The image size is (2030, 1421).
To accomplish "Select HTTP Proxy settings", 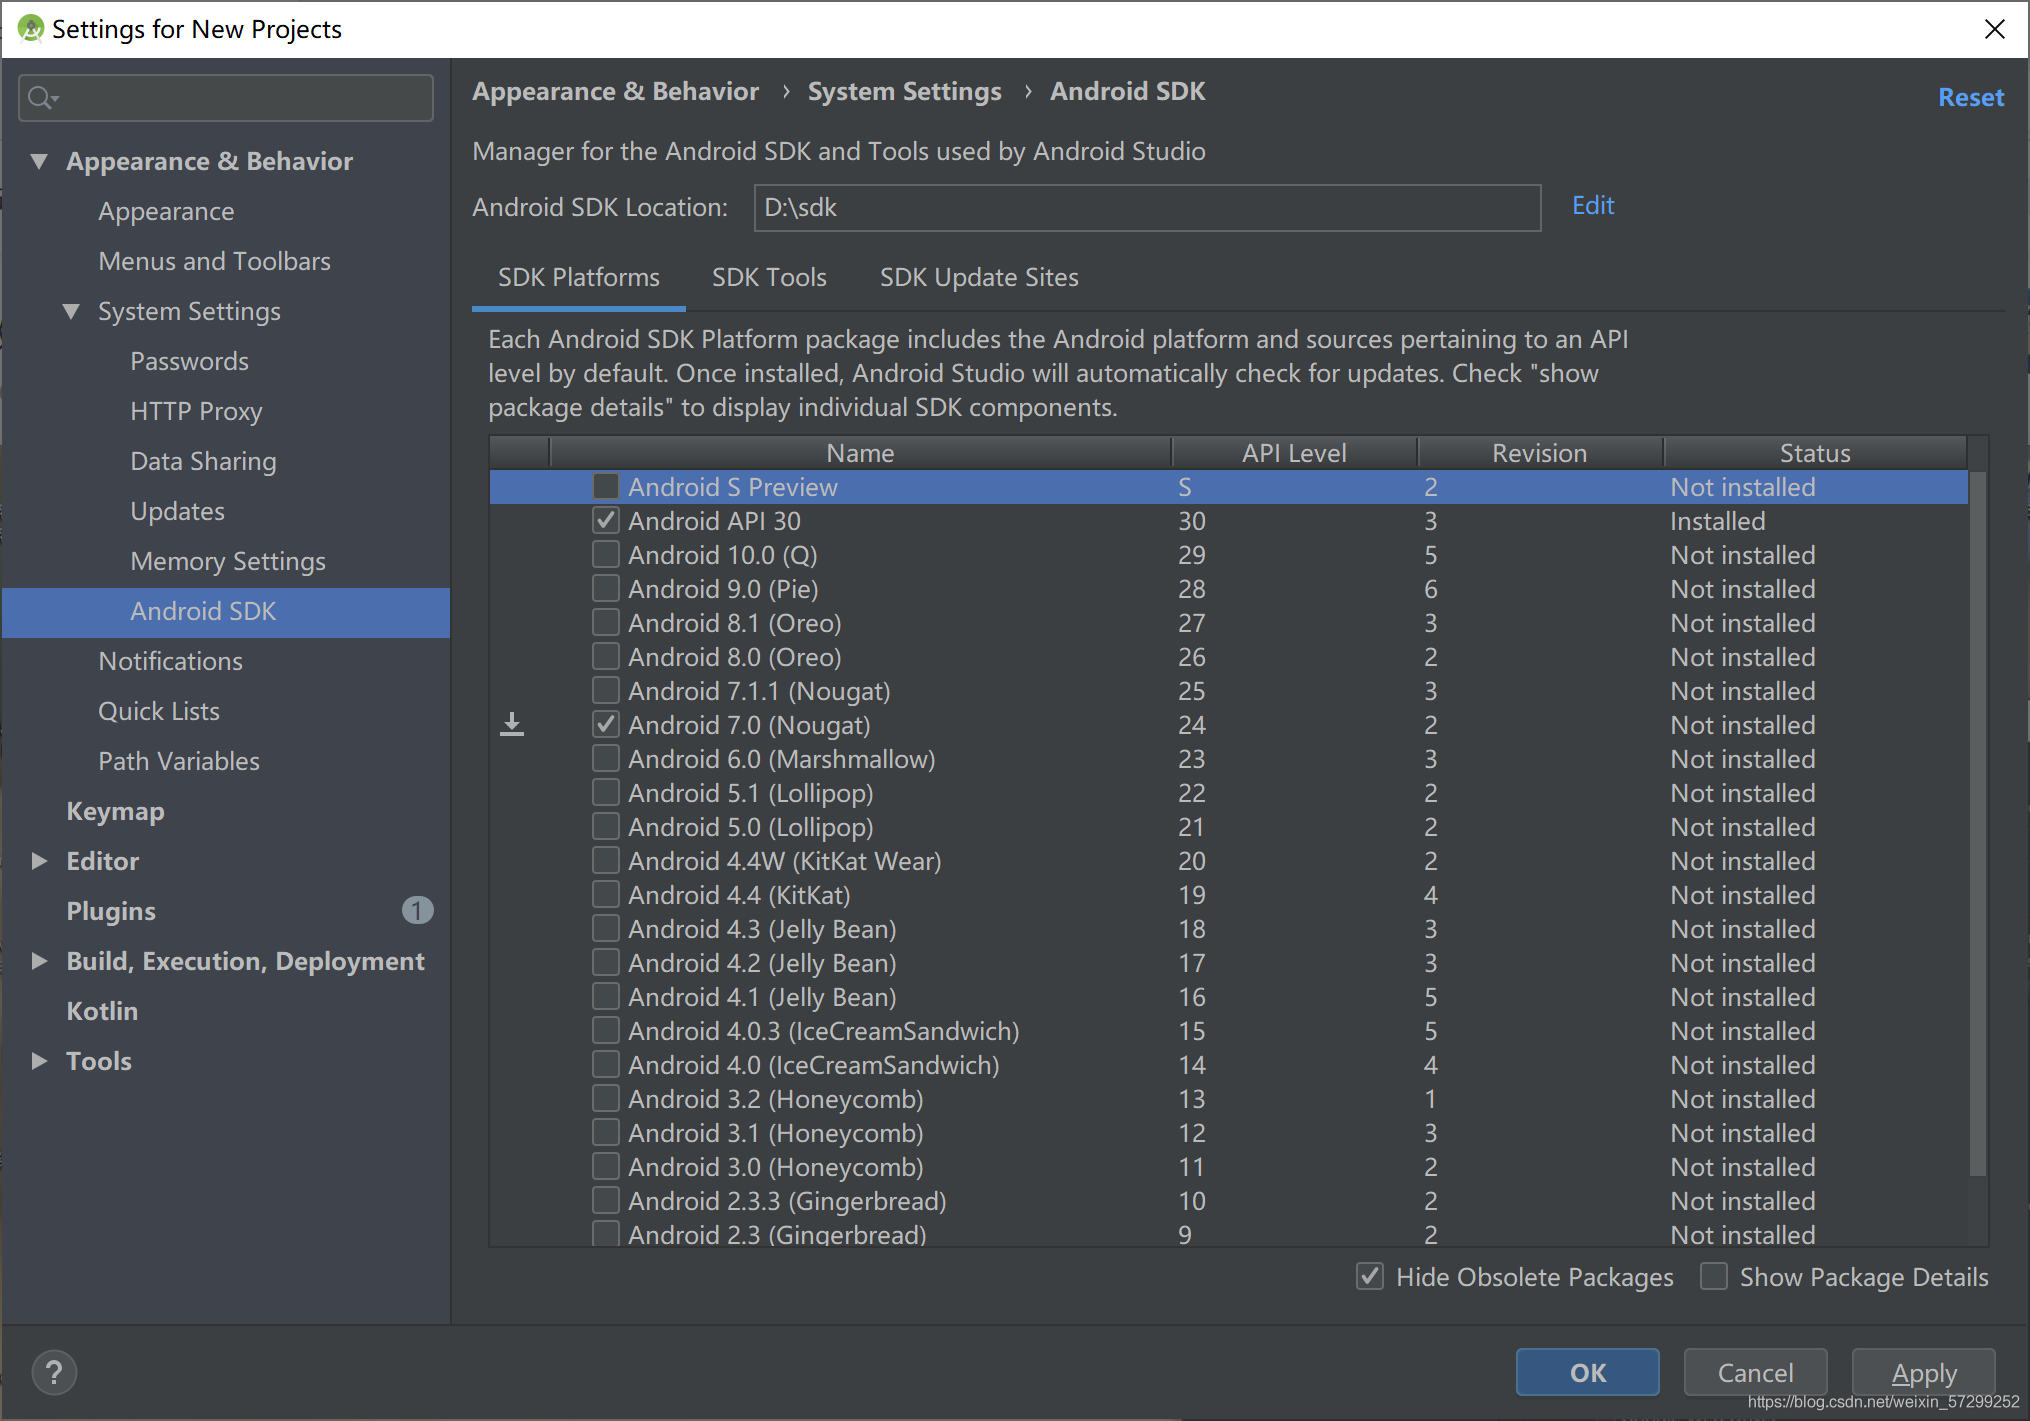I will (x=196, y=411).
